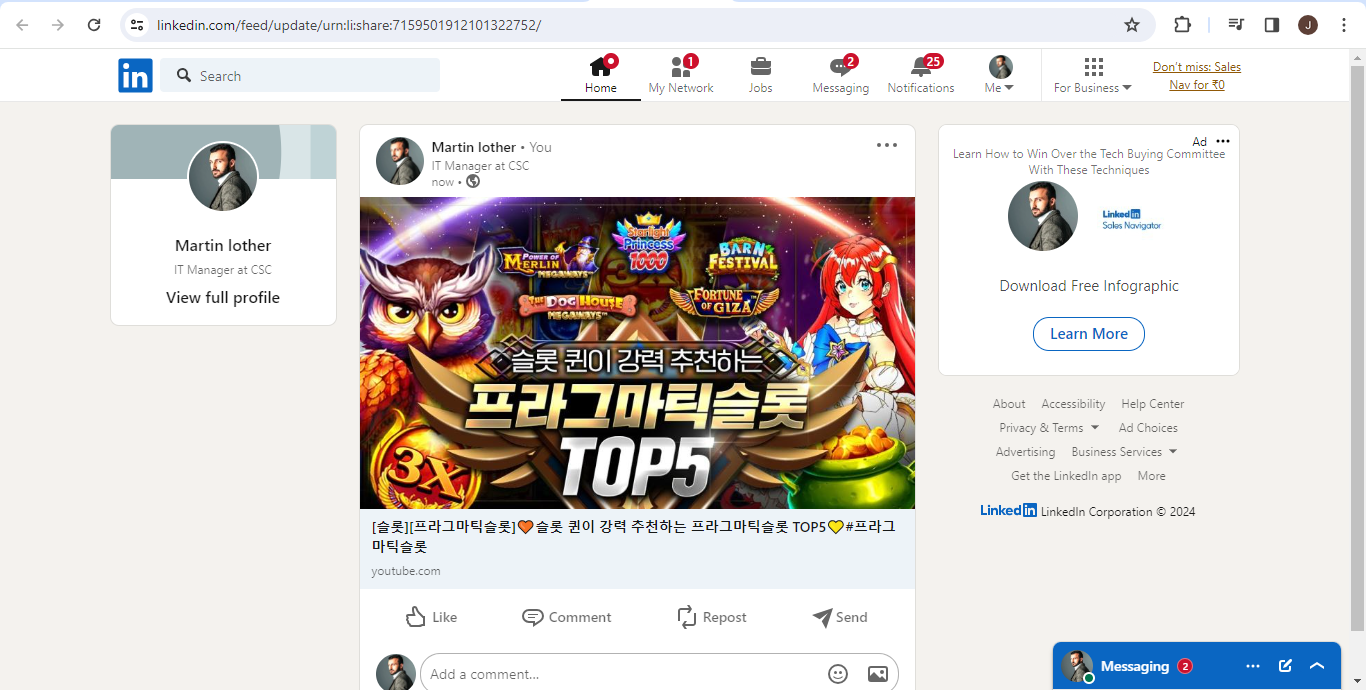Repost the slot video post
The image size is (1366, 690).
tap(712, 617)
